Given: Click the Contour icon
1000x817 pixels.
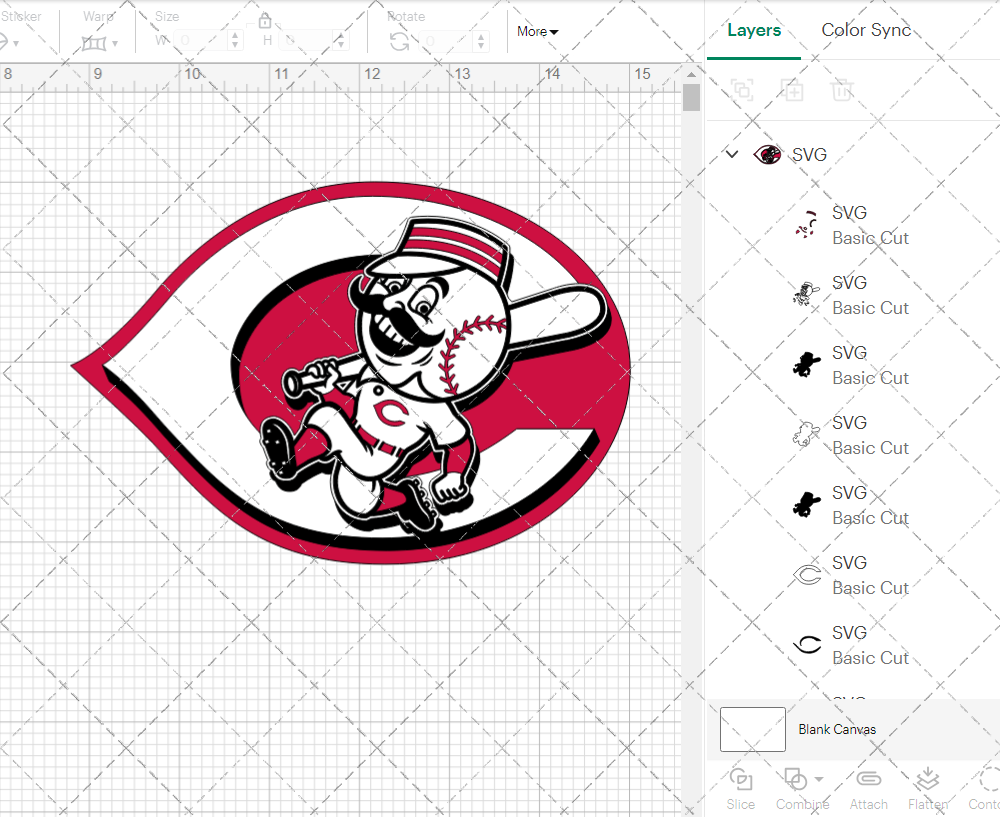Looking at the screenshot, I should pyautogui.click(x=990, y=779).
